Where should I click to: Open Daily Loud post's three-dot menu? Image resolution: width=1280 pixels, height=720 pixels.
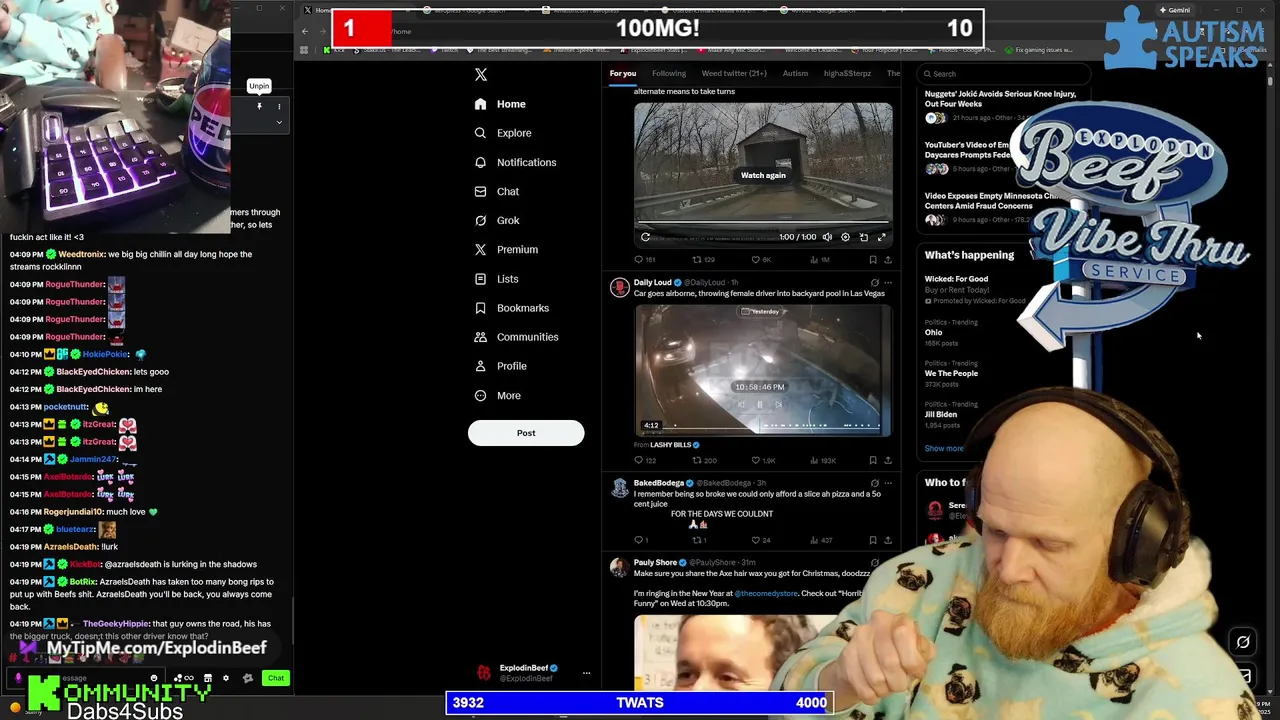click(x=887, y=283)
